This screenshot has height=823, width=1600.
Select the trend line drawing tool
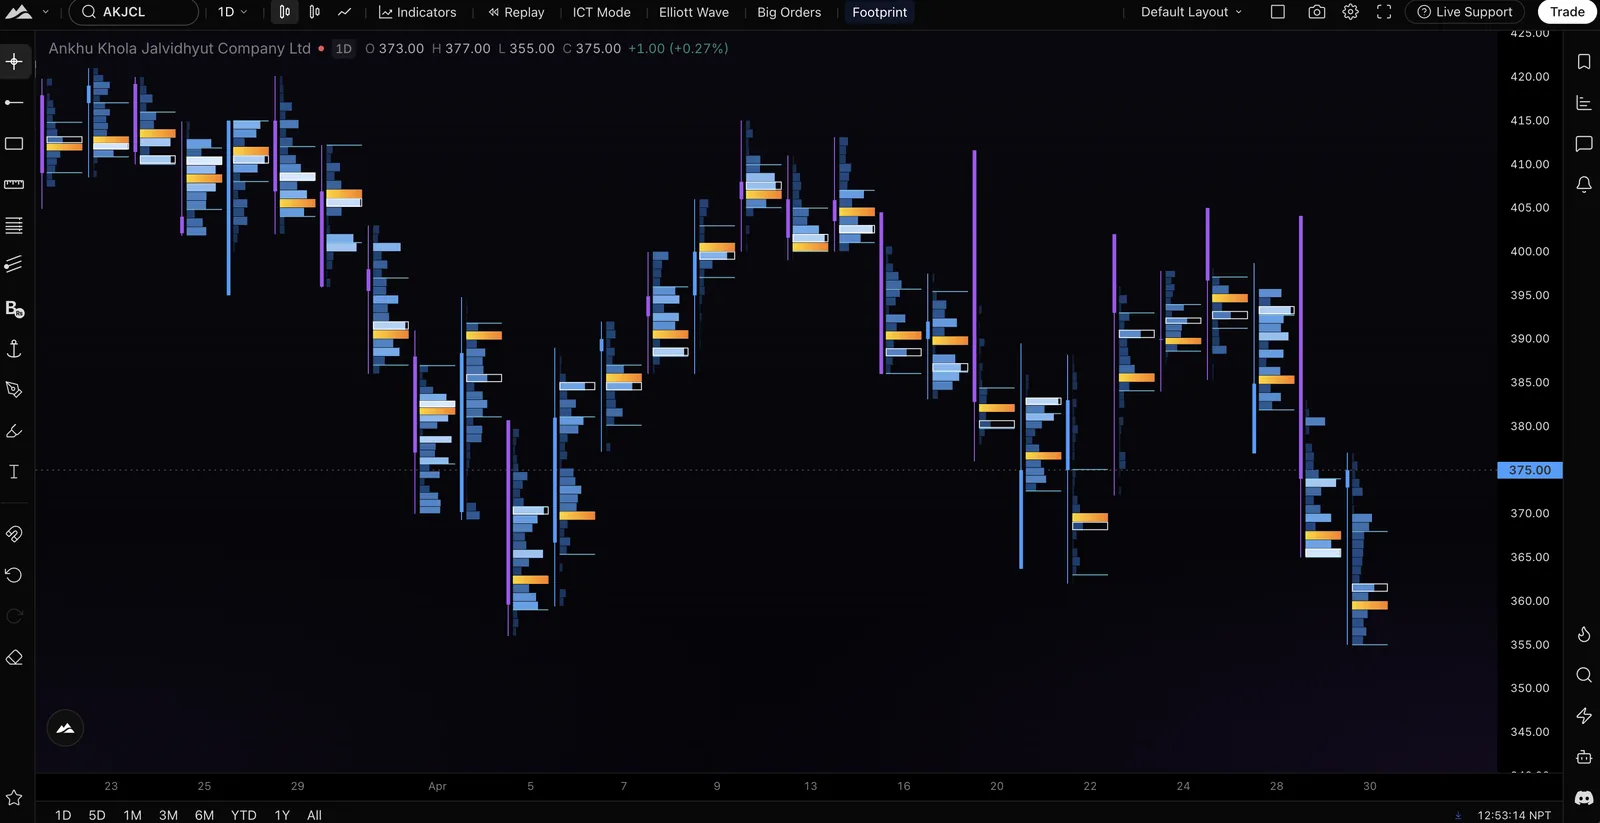[x=14, y=102]
